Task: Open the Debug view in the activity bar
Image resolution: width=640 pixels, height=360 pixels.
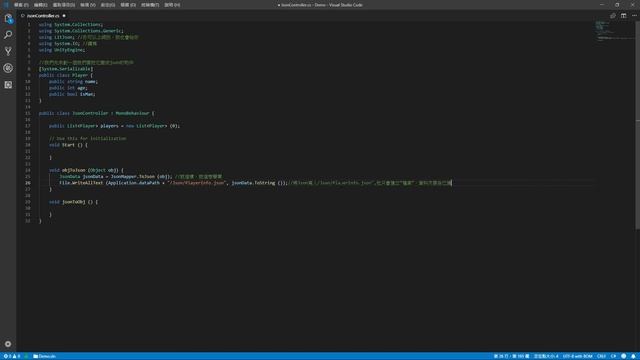Action: tap(8, 68)
